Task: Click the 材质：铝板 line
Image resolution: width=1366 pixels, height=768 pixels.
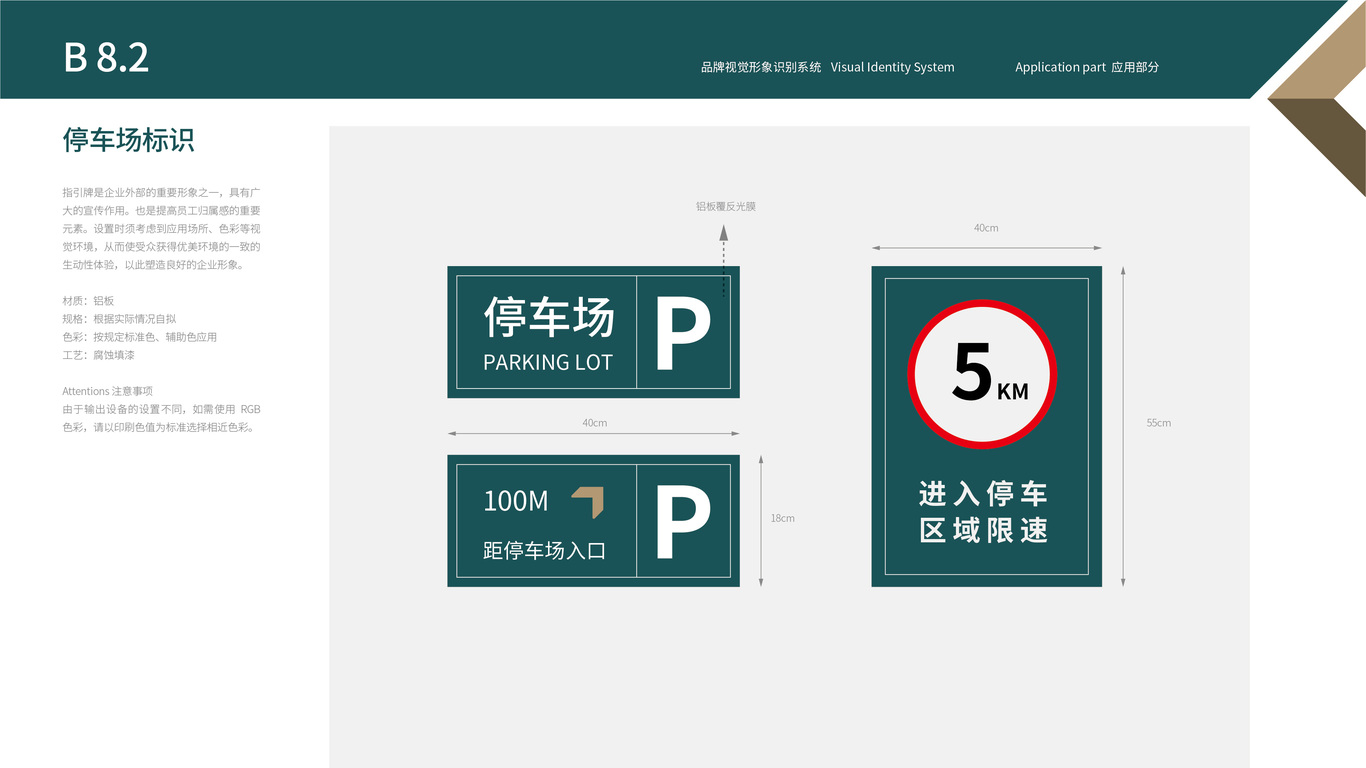Action: [x=88, y=301]
